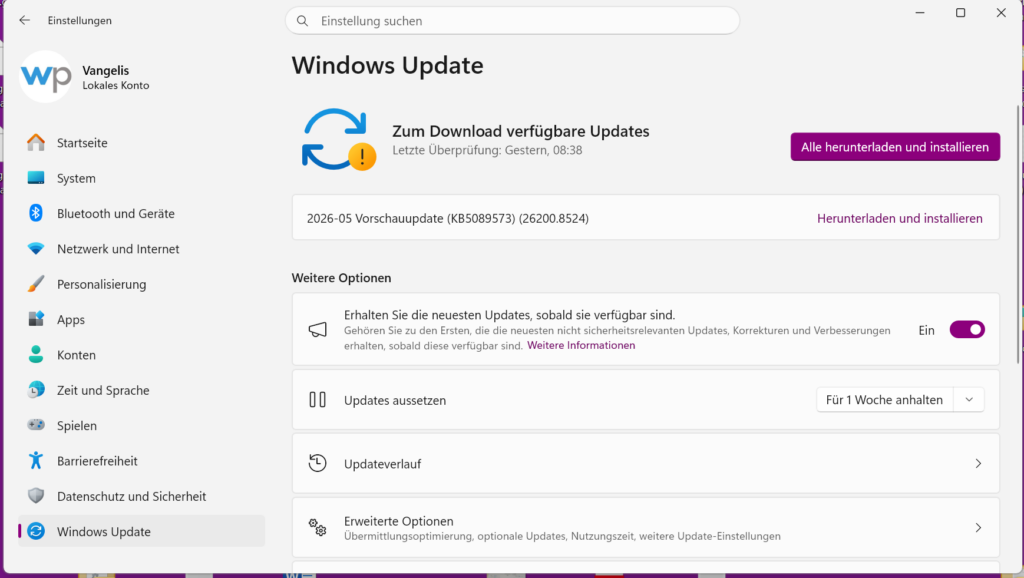The height and width of the screenshot is (578, 1024).
Task: Click the 2026-05 Vorschauupdate entry text
Action: (447, 218)
